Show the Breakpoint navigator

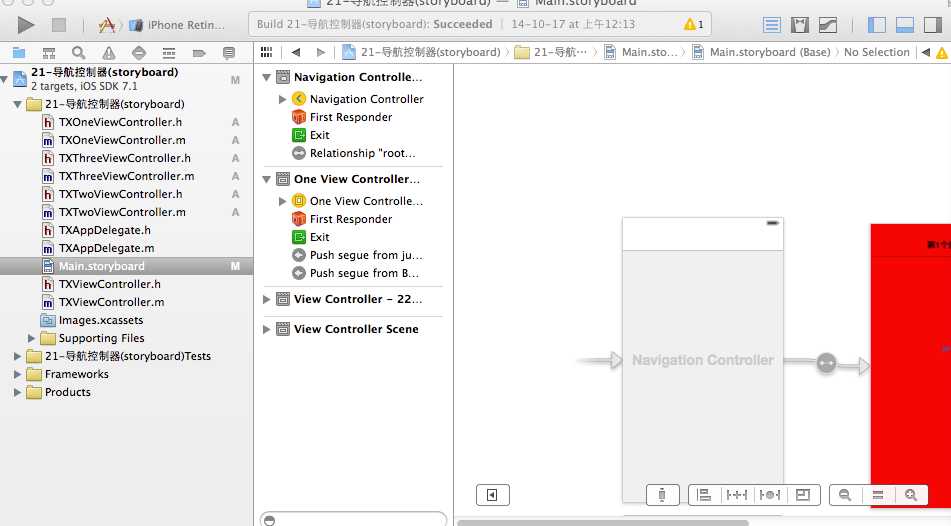pos(199,53)
